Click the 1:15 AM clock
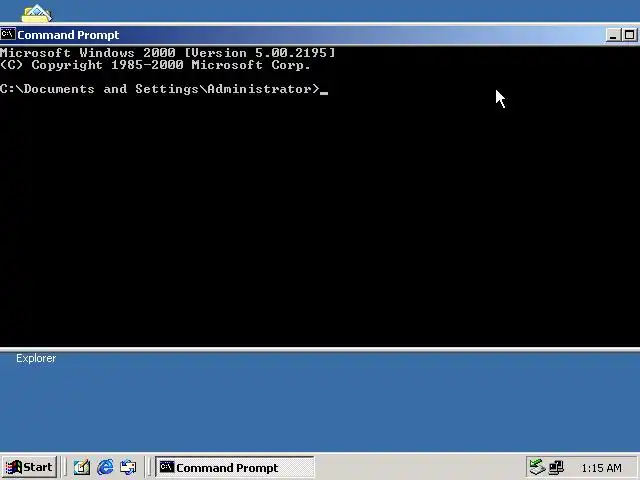 coord(601,468)
